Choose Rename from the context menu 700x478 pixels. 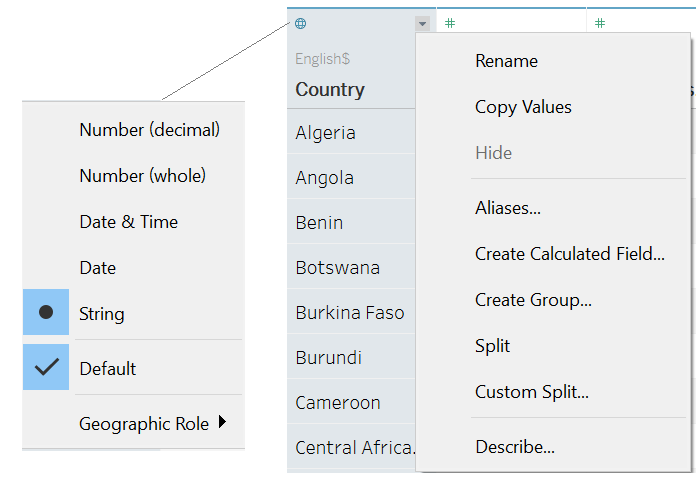coord(506,61)
